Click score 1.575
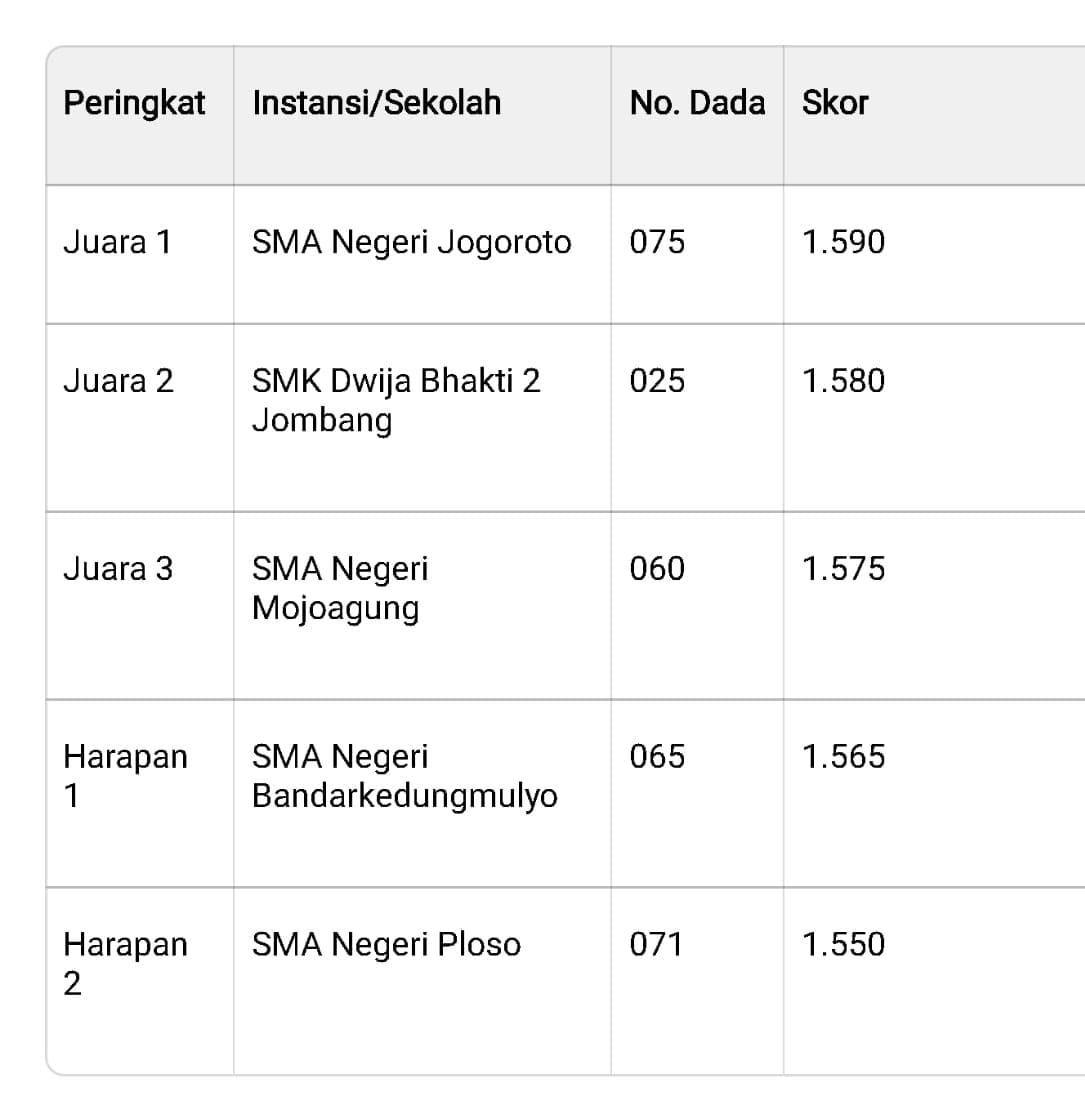 (843, 569)
